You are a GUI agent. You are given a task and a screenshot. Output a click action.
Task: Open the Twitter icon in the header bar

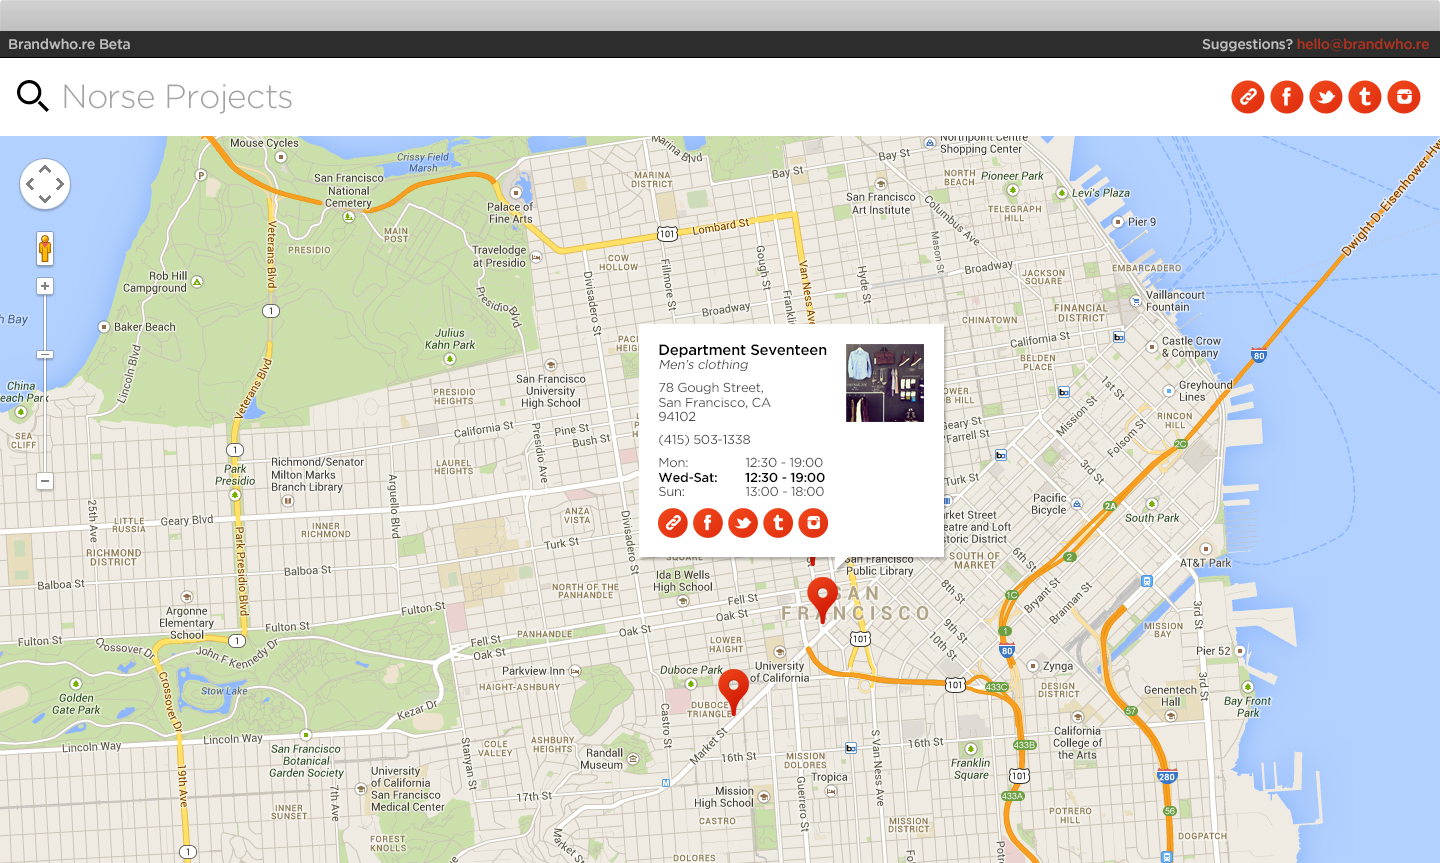[x=1326, y=97]
